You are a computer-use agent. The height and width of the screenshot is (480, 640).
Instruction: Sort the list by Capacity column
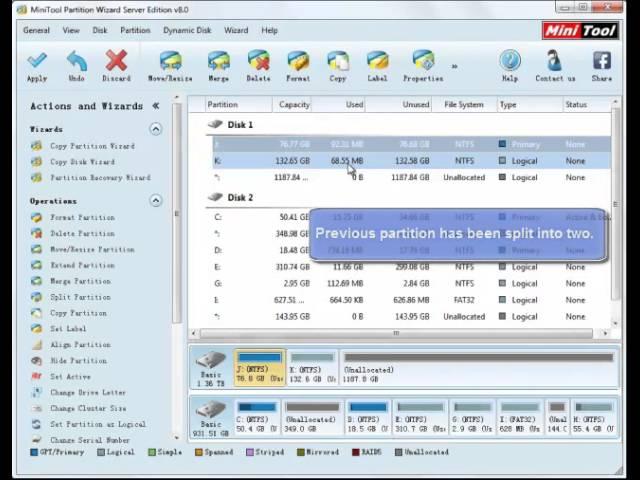292,105
